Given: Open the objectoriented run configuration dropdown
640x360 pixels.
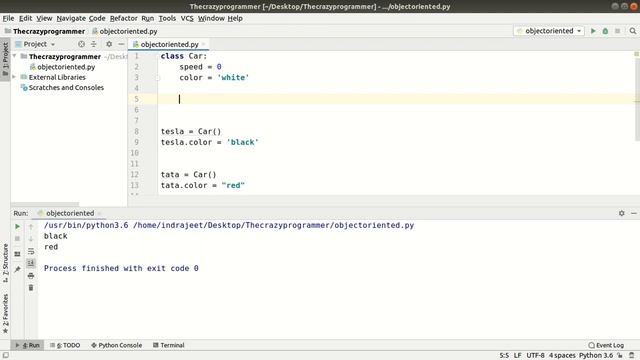Looking at the screenshot, I should coord(549,31).
